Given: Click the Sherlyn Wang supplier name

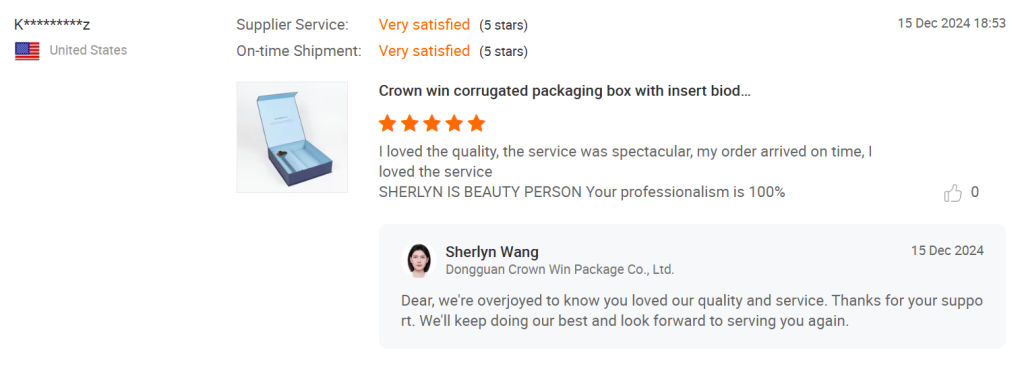Looking at the screenshot, I should 492,252.
